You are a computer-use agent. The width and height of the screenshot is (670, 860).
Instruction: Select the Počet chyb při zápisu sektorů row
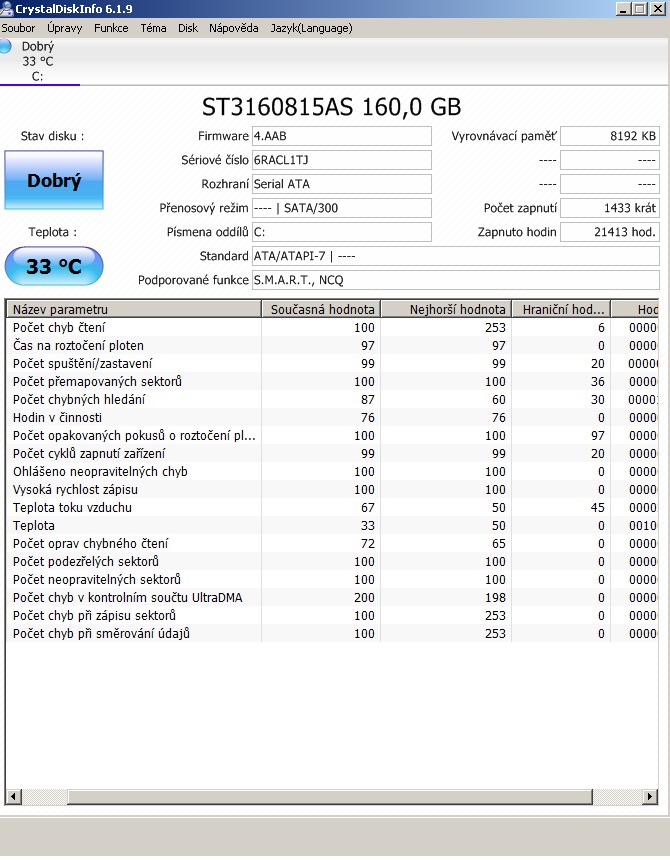tap(332, 615)
